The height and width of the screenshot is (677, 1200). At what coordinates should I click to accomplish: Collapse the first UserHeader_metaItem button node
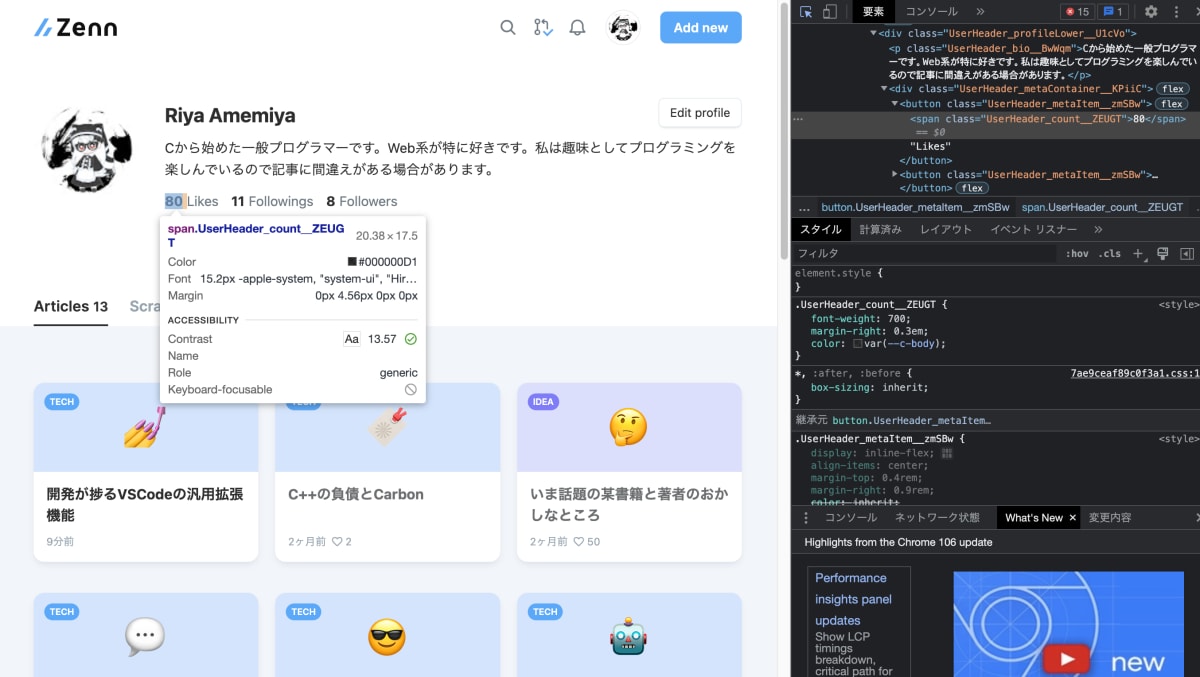(896, 104)
